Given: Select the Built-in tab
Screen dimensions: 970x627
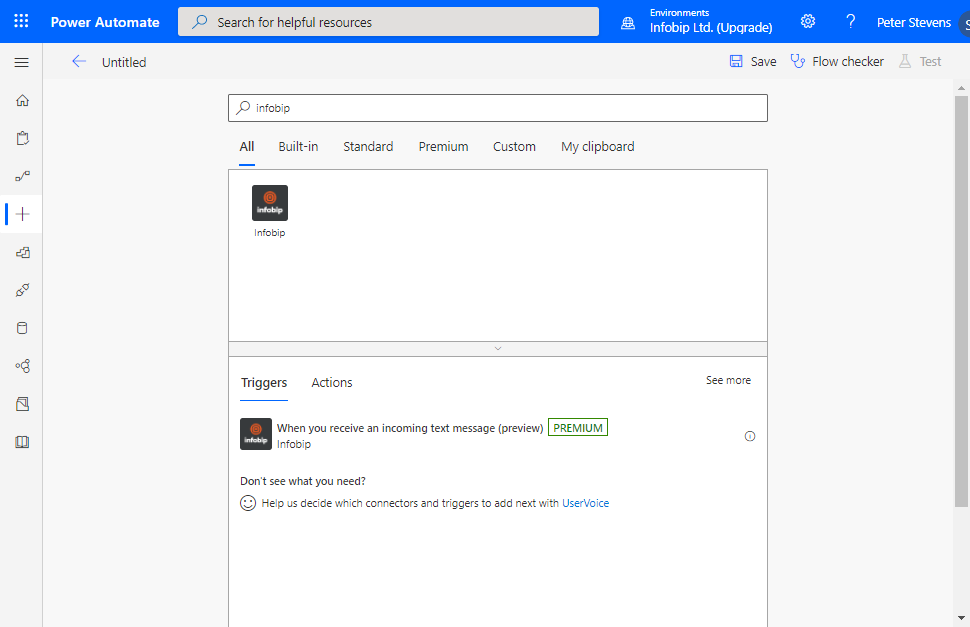Looking at the screenshot, I should (298, 147).
